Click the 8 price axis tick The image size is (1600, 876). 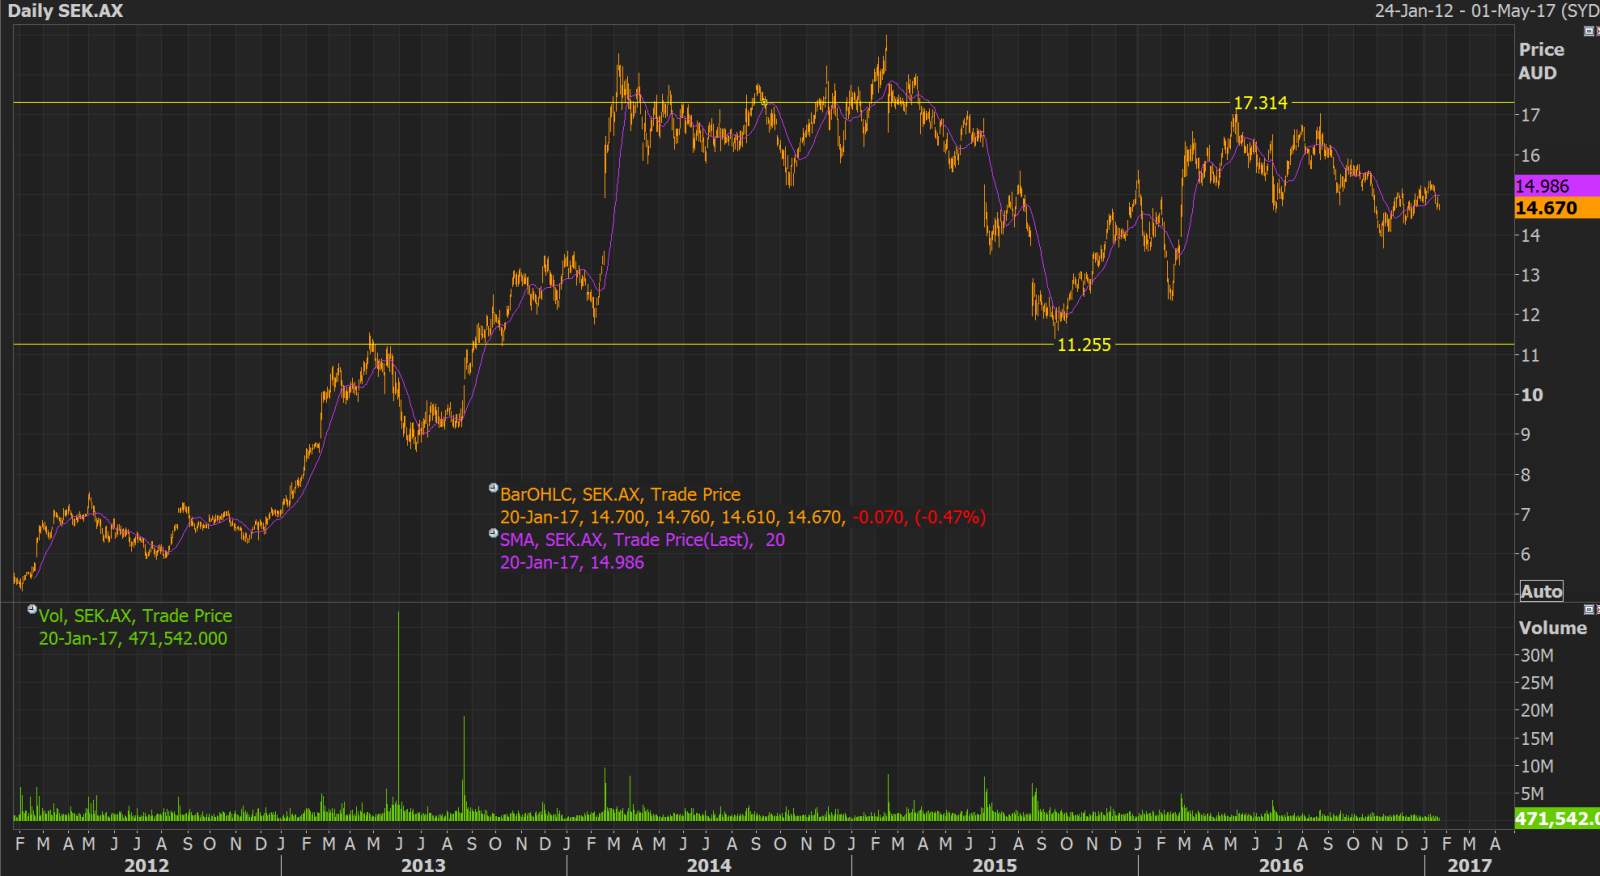pos(1525,475)
